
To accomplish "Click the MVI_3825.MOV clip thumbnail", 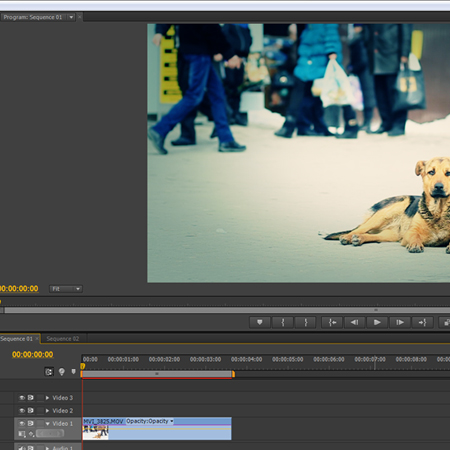I will [x=96, y=432].
